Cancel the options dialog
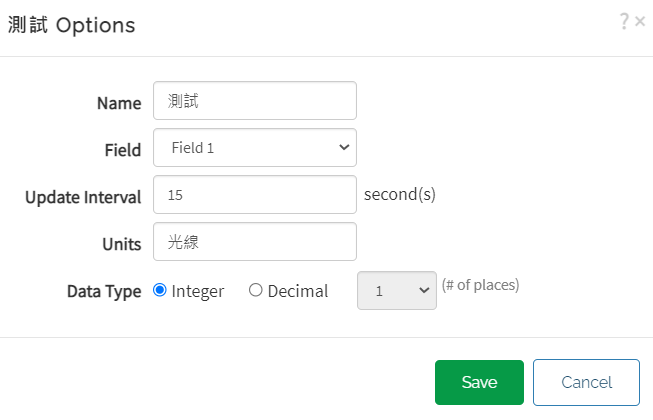Viewport: 653px width, 420px height. pyautogui.click(x=586, y=383)
